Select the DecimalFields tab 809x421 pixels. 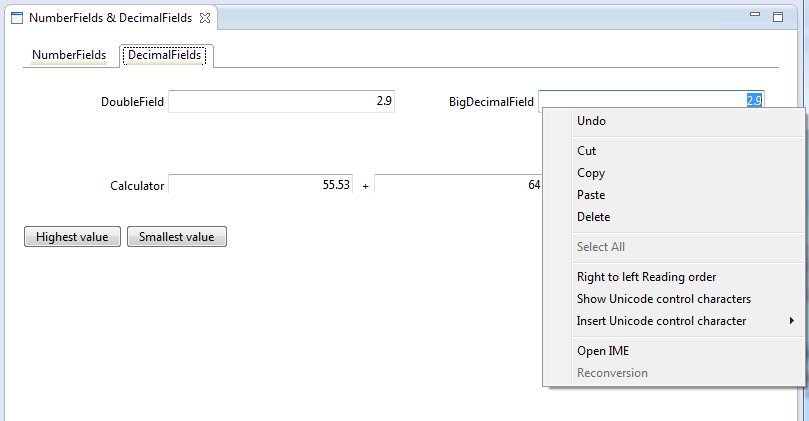[165, 55]
